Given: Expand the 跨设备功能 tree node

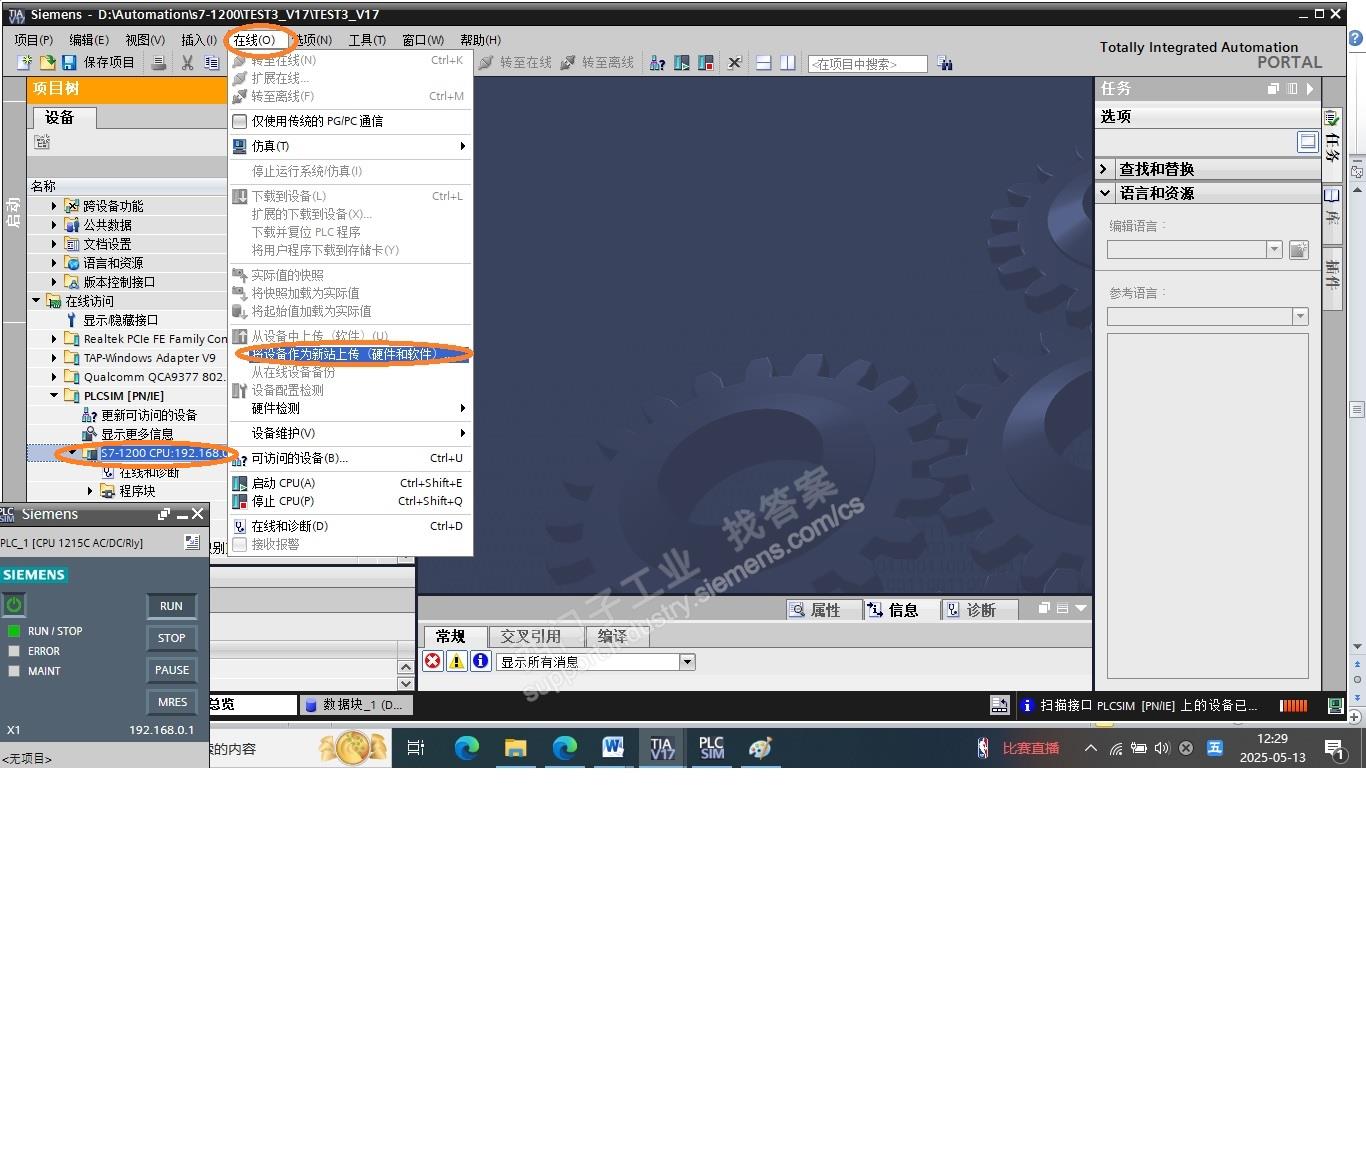Looking at the screenshot, I should [x=54, y=206].
